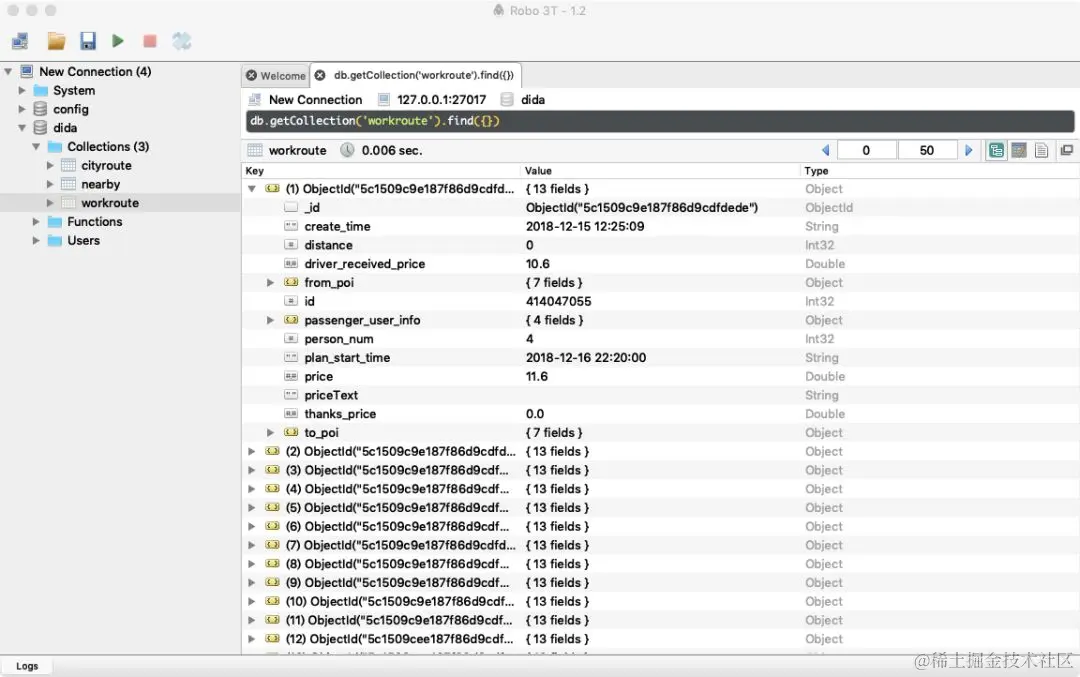1080x677 pixels.
Task: Expand the System folder
Action: (22, 90)
